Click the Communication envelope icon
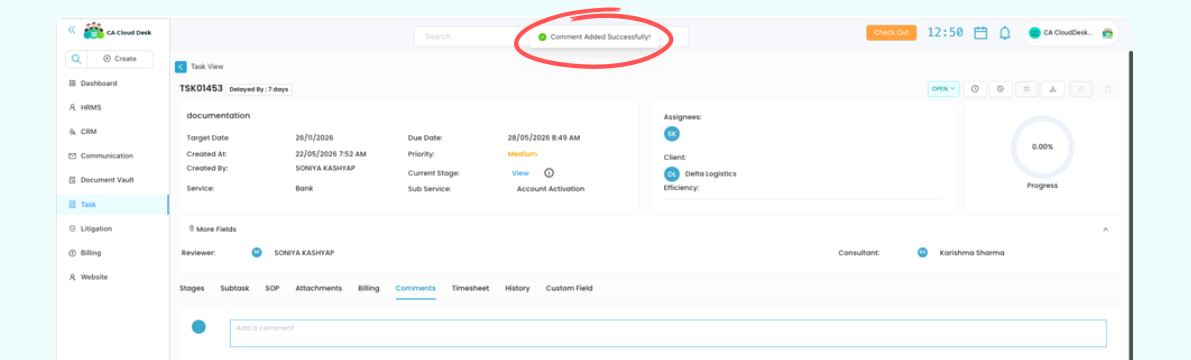 point(72,156)
